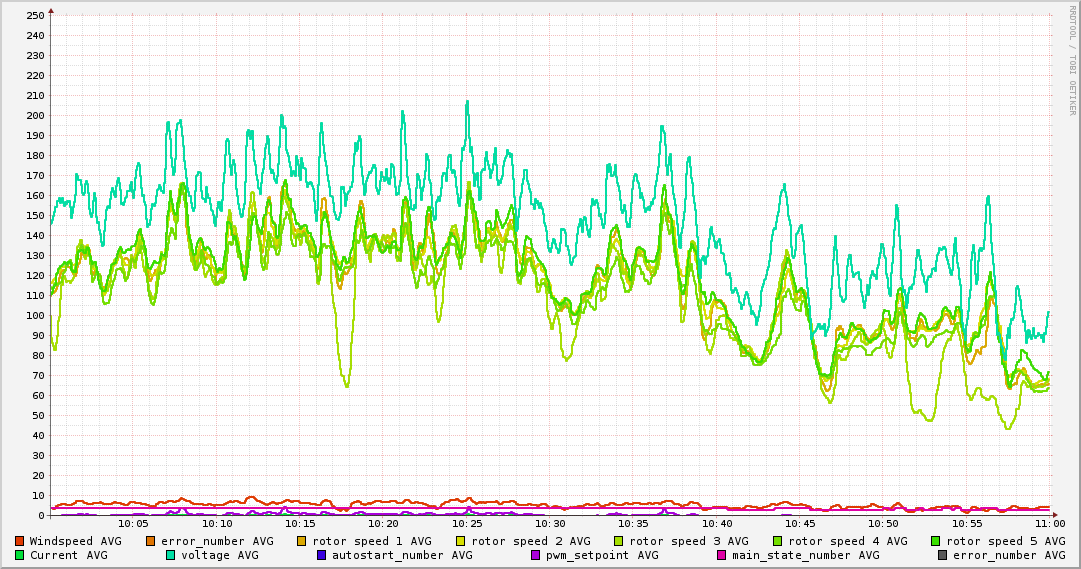Click the 50 value on the y-axis
The height and width of the screenshot is (569, 1081).
tap(38, 416)
